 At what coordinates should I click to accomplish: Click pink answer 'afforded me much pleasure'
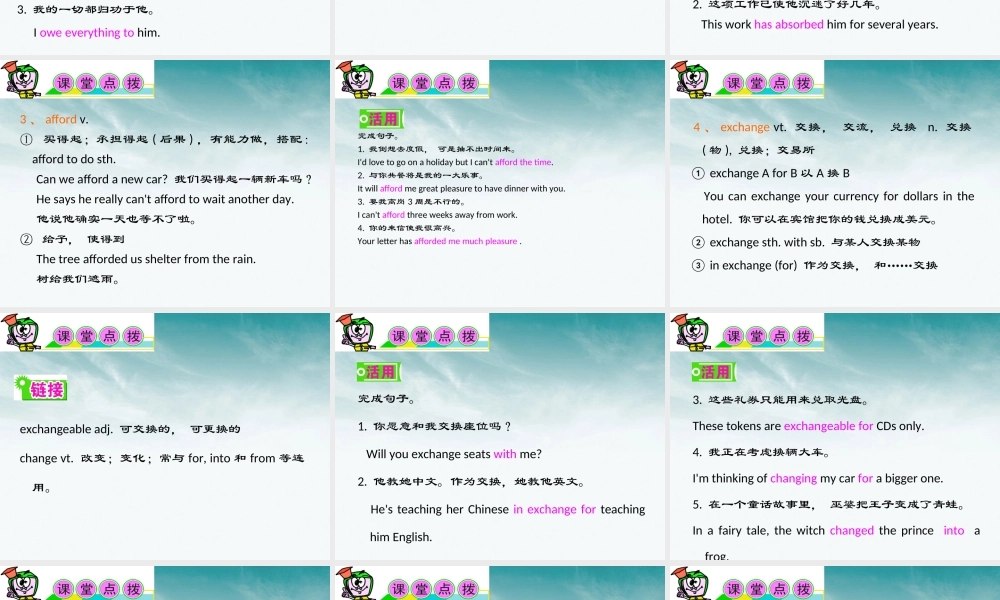(466, 241)
